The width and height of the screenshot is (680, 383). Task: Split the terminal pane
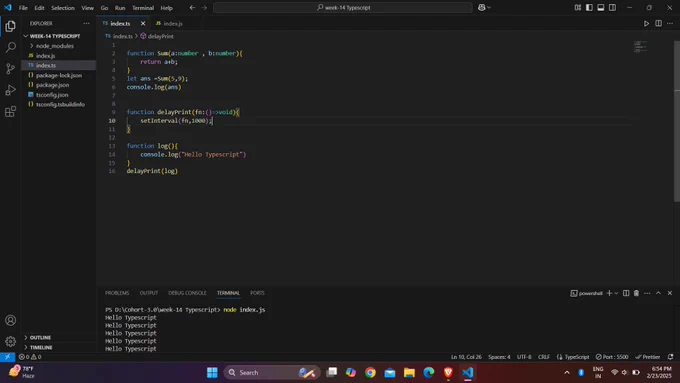click(626, 293)
